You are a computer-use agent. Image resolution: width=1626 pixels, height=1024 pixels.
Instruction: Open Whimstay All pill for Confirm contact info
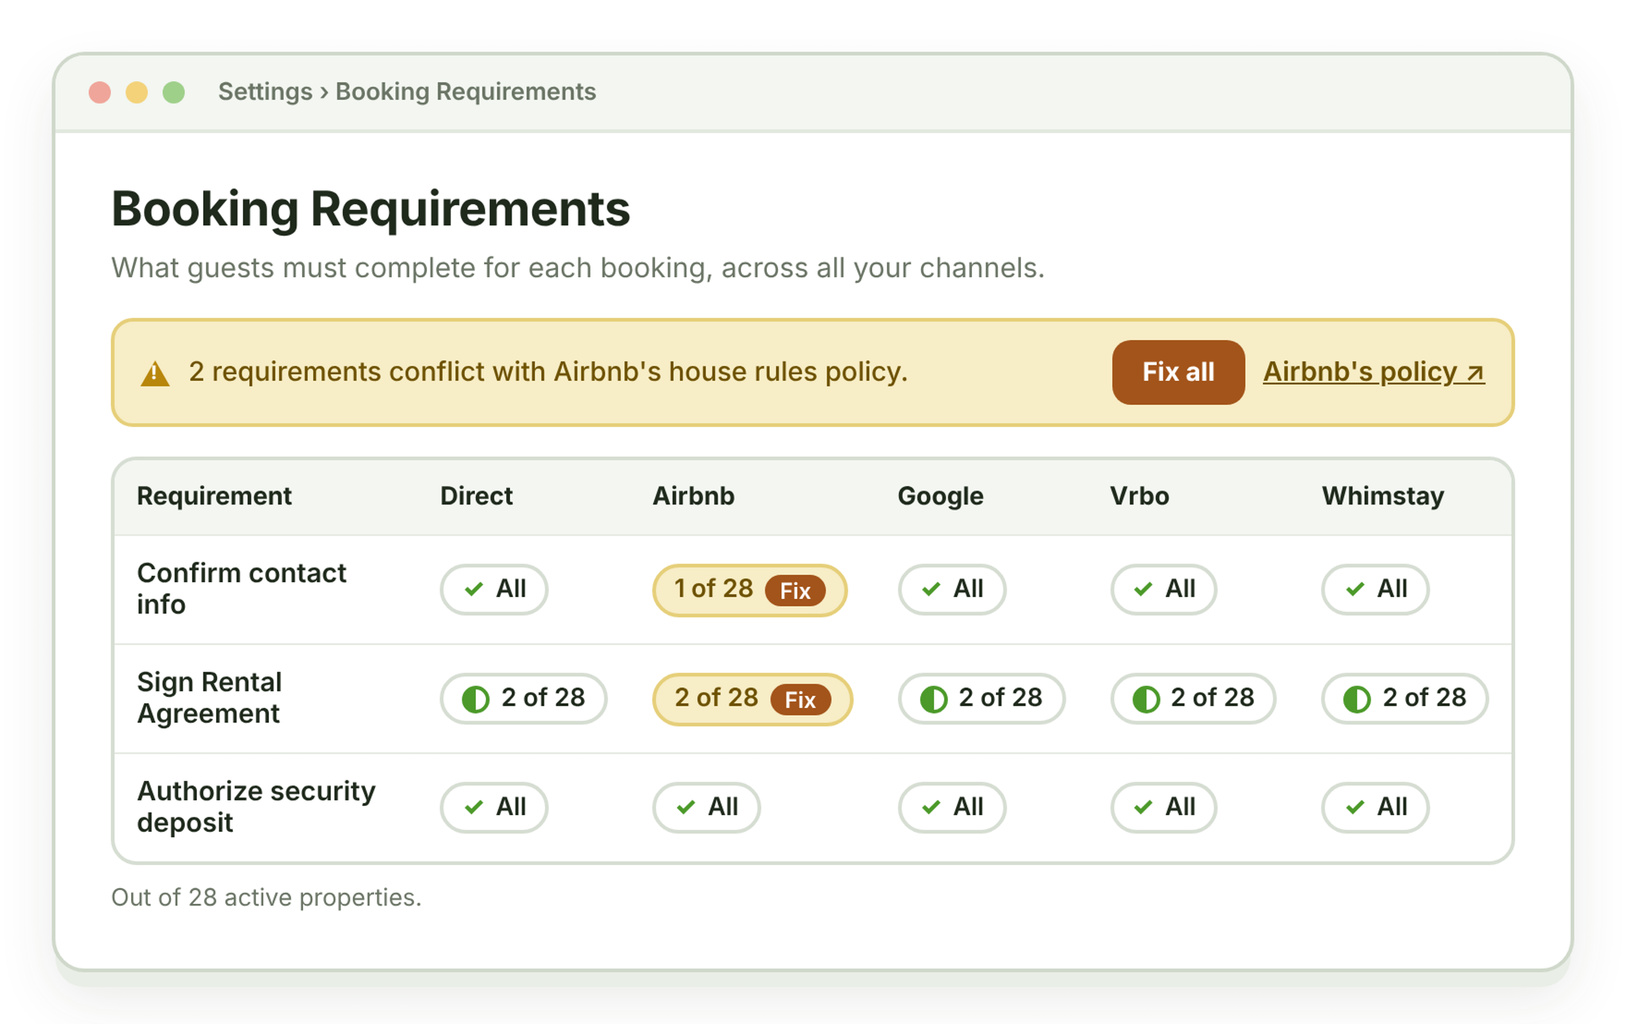(x=1375, y=589)
